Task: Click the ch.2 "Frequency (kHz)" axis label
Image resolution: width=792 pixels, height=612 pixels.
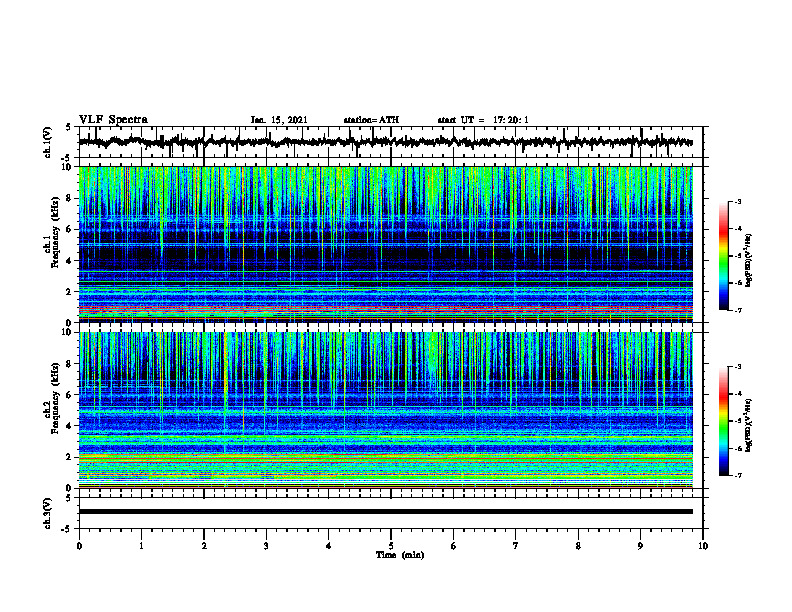Action: pyautogui.click(x=55, y=397)
